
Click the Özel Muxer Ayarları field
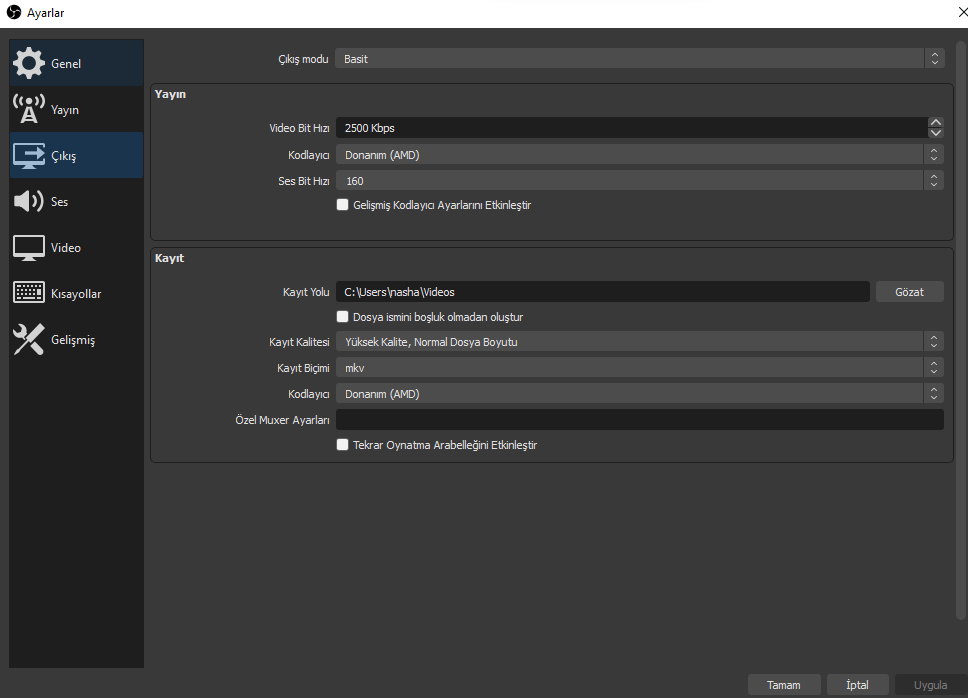click(640, 420)
